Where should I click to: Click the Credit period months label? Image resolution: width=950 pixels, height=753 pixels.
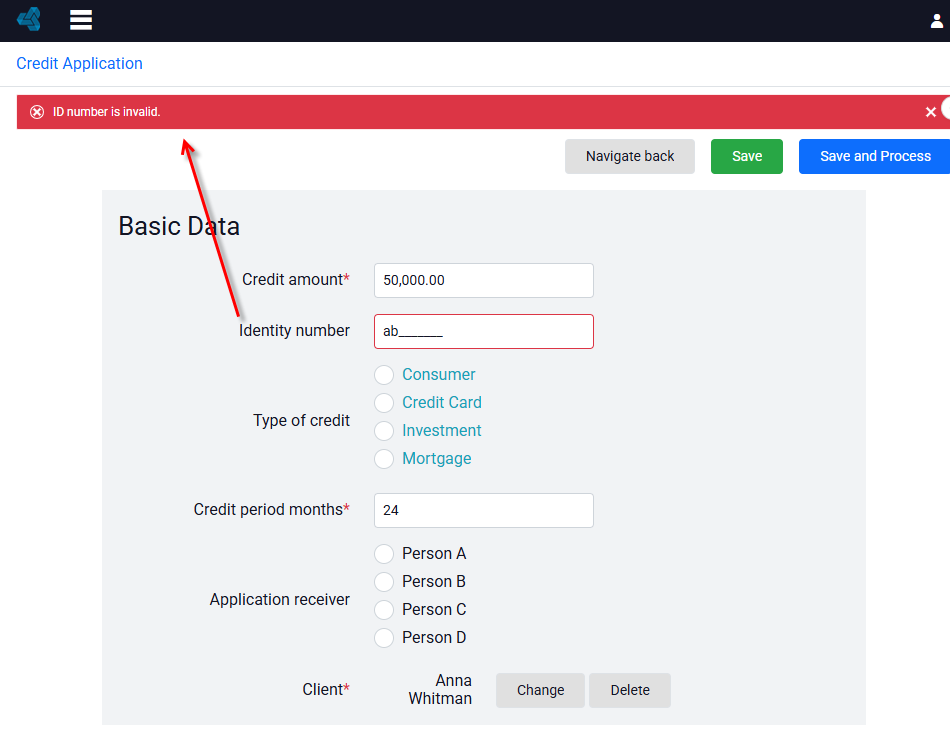tap(271, 509)
